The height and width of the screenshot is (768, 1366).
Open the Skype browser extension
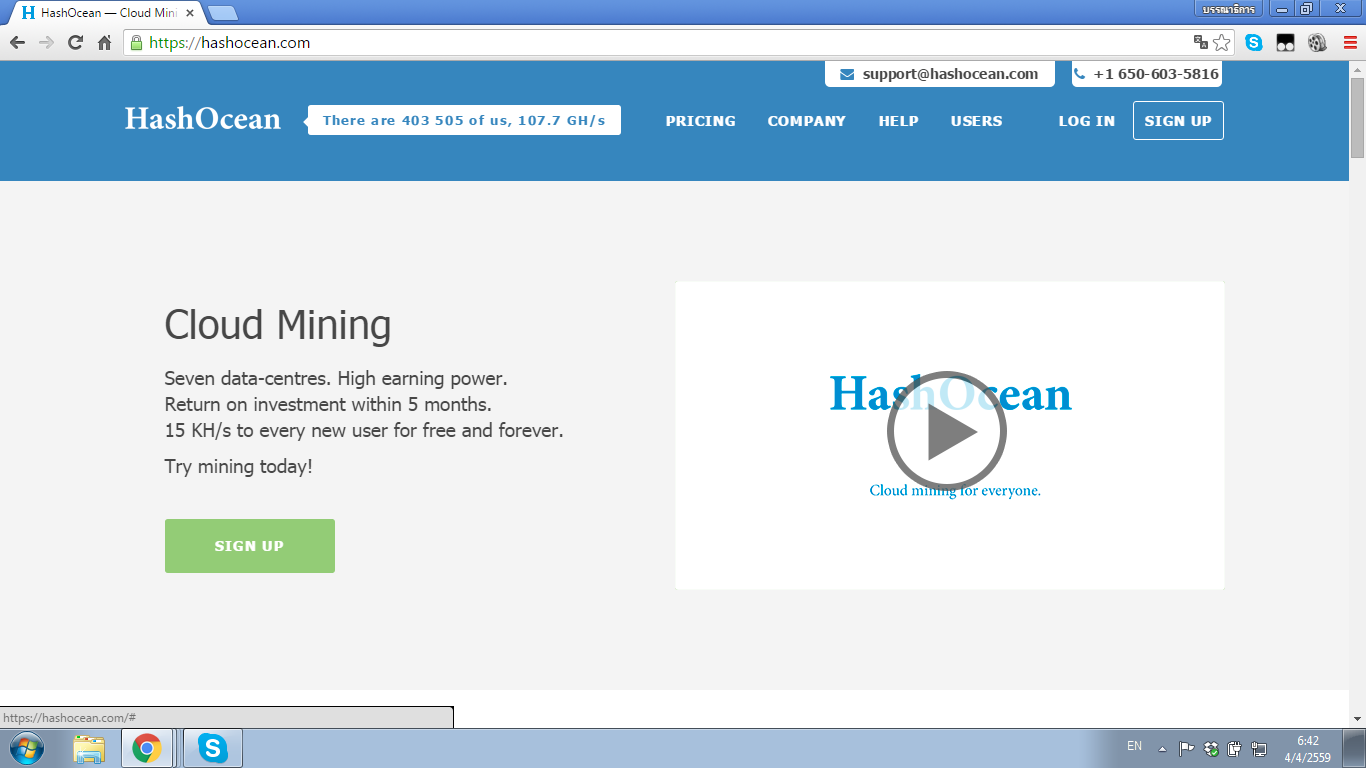click(x=1254, y=43)
